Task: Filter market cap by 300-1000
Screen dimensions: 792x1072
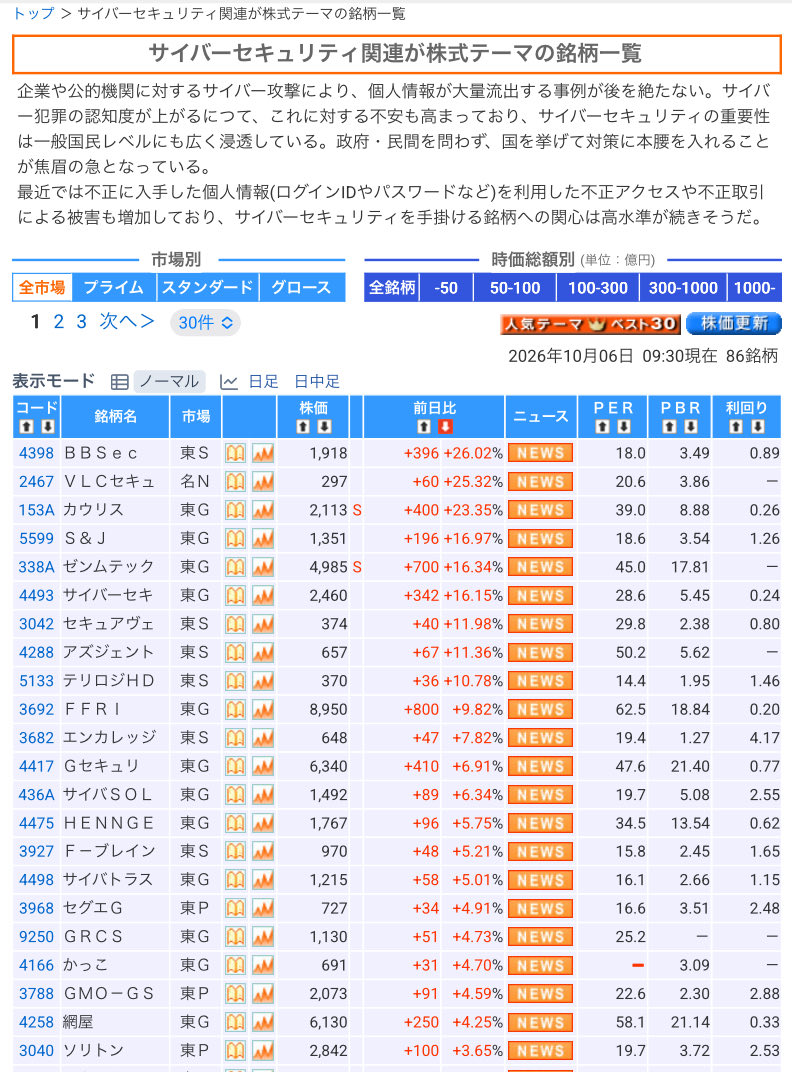Action: [683, 288]
